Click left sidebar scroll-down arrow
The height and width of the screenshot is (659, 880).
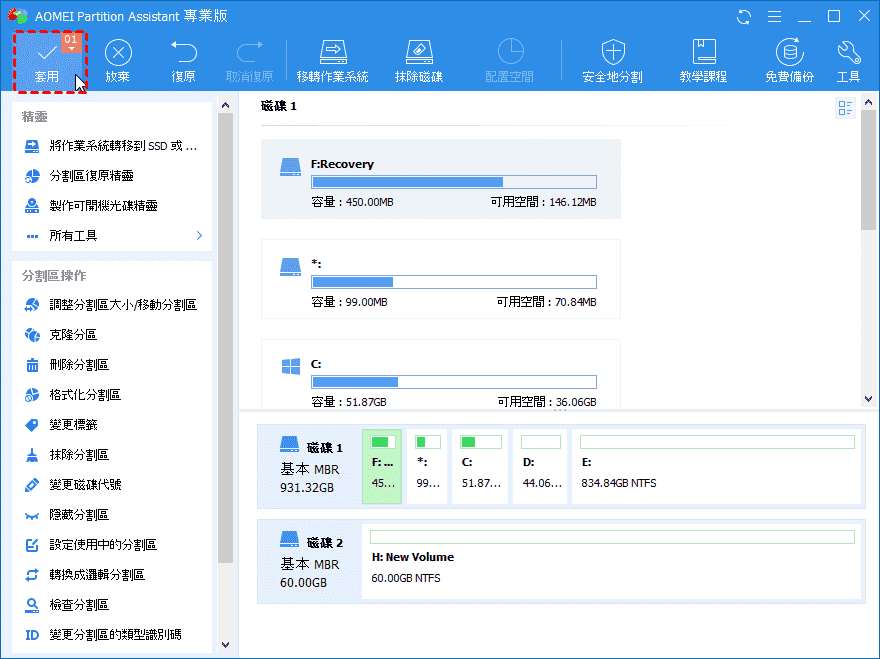[x=225, y=644]
